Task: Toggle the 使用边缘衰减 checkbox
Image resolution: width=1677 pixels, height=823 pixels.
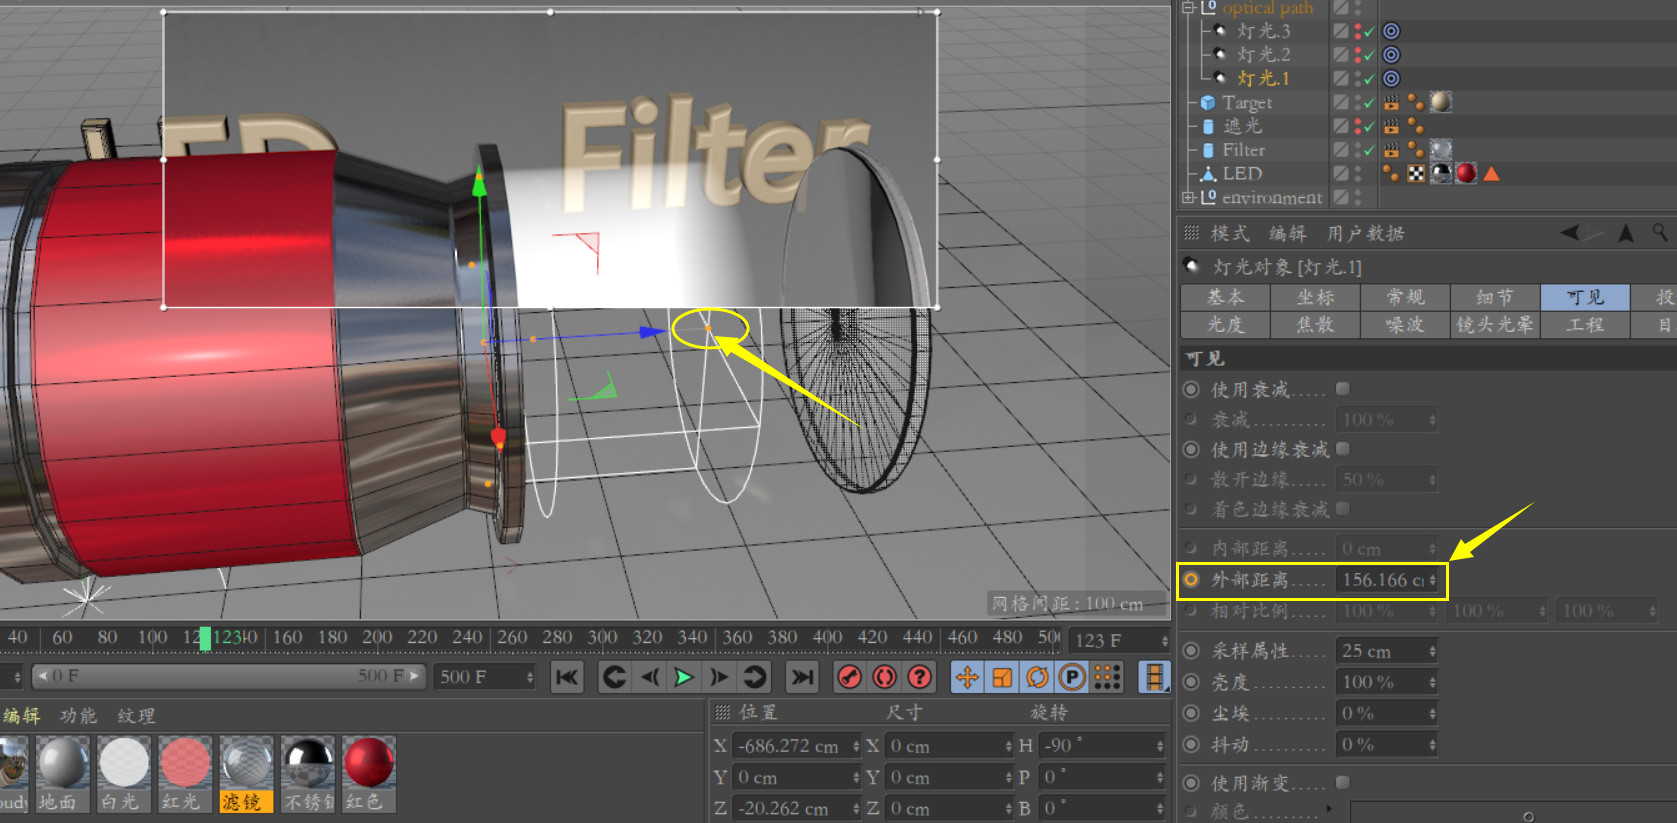Action: [1343, 448]
